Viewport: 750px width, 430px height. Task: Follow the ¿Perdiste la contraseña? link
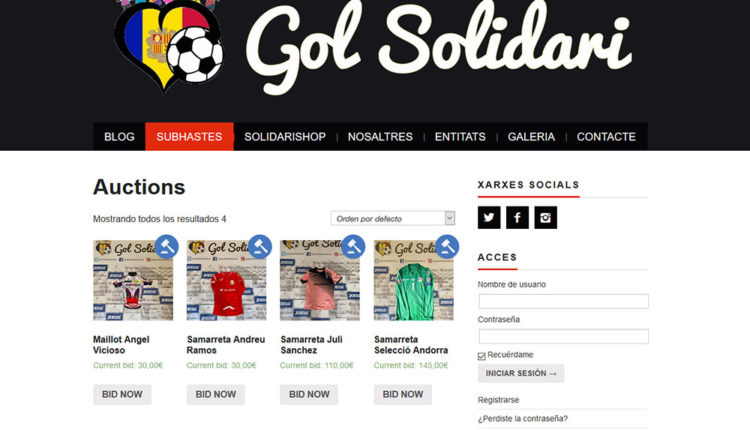click(522, 419)
